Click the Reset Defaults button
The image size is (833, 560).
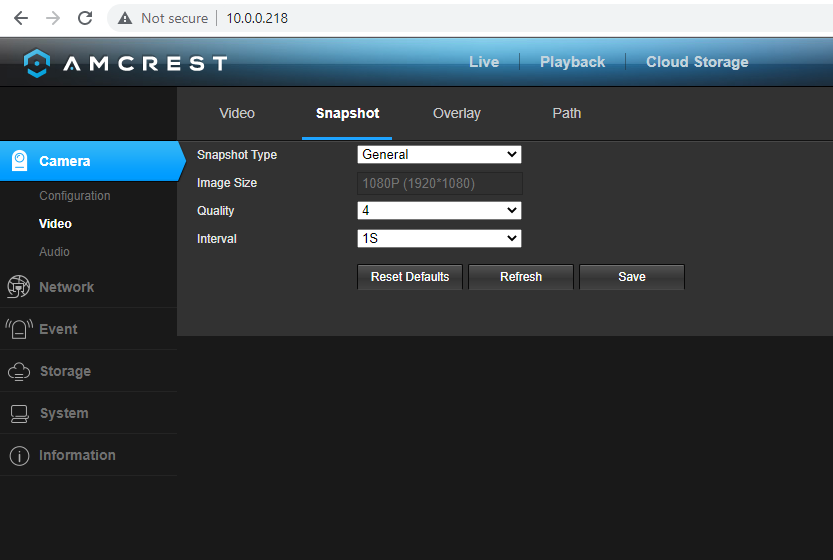[410, 277]
